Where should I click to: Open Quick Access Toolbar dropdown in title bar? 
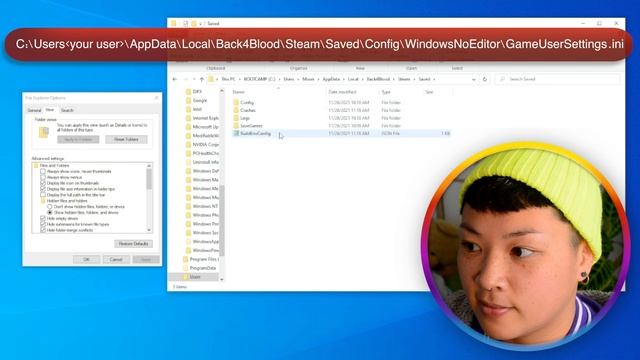click(x=200, y=24)
